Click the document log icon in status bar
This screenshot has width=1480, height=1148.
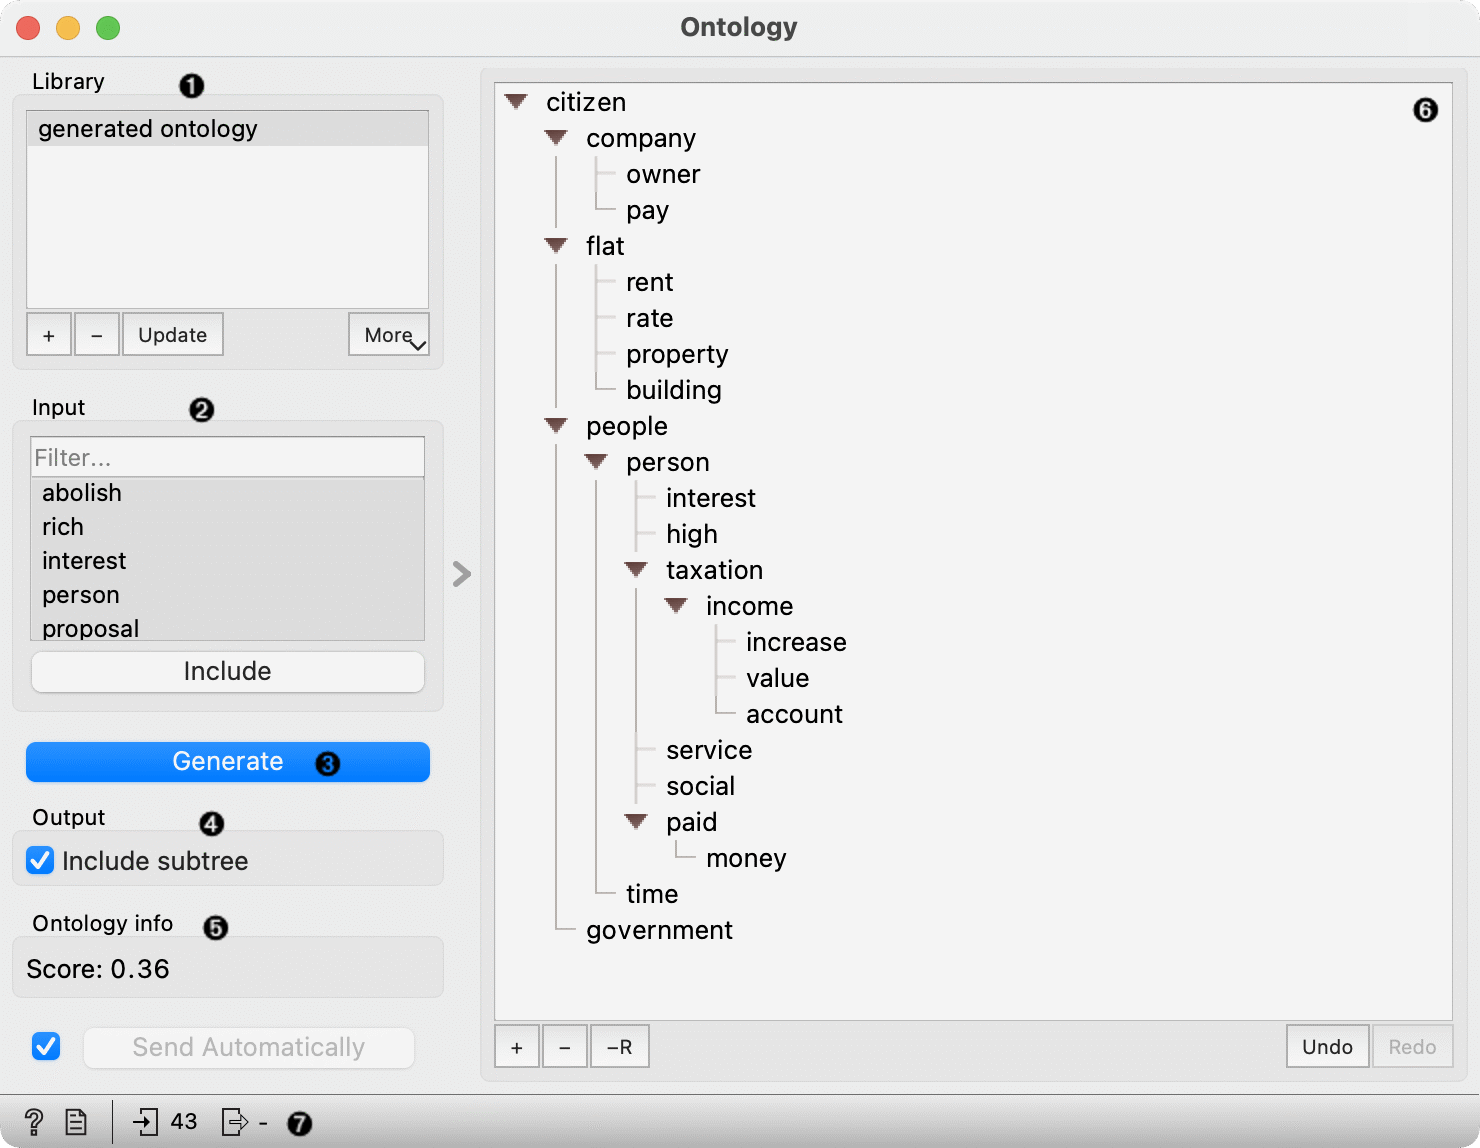click(75, 1120)
